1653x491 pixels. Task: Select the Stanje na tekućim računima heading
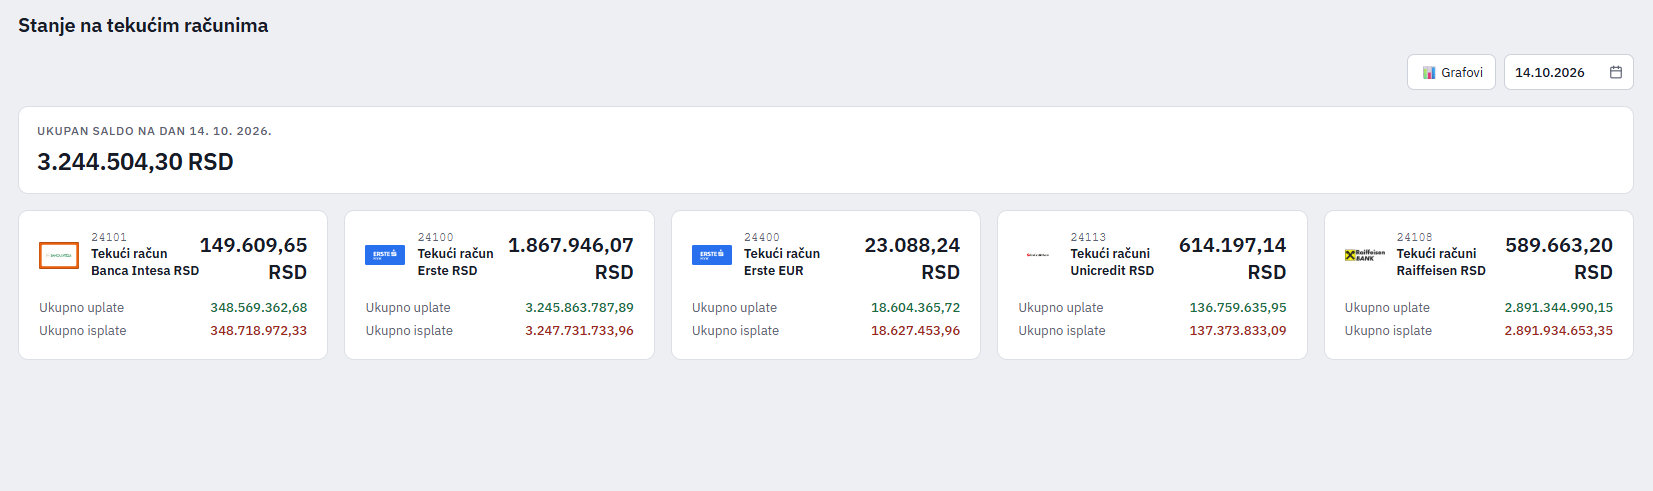[143, 25]
